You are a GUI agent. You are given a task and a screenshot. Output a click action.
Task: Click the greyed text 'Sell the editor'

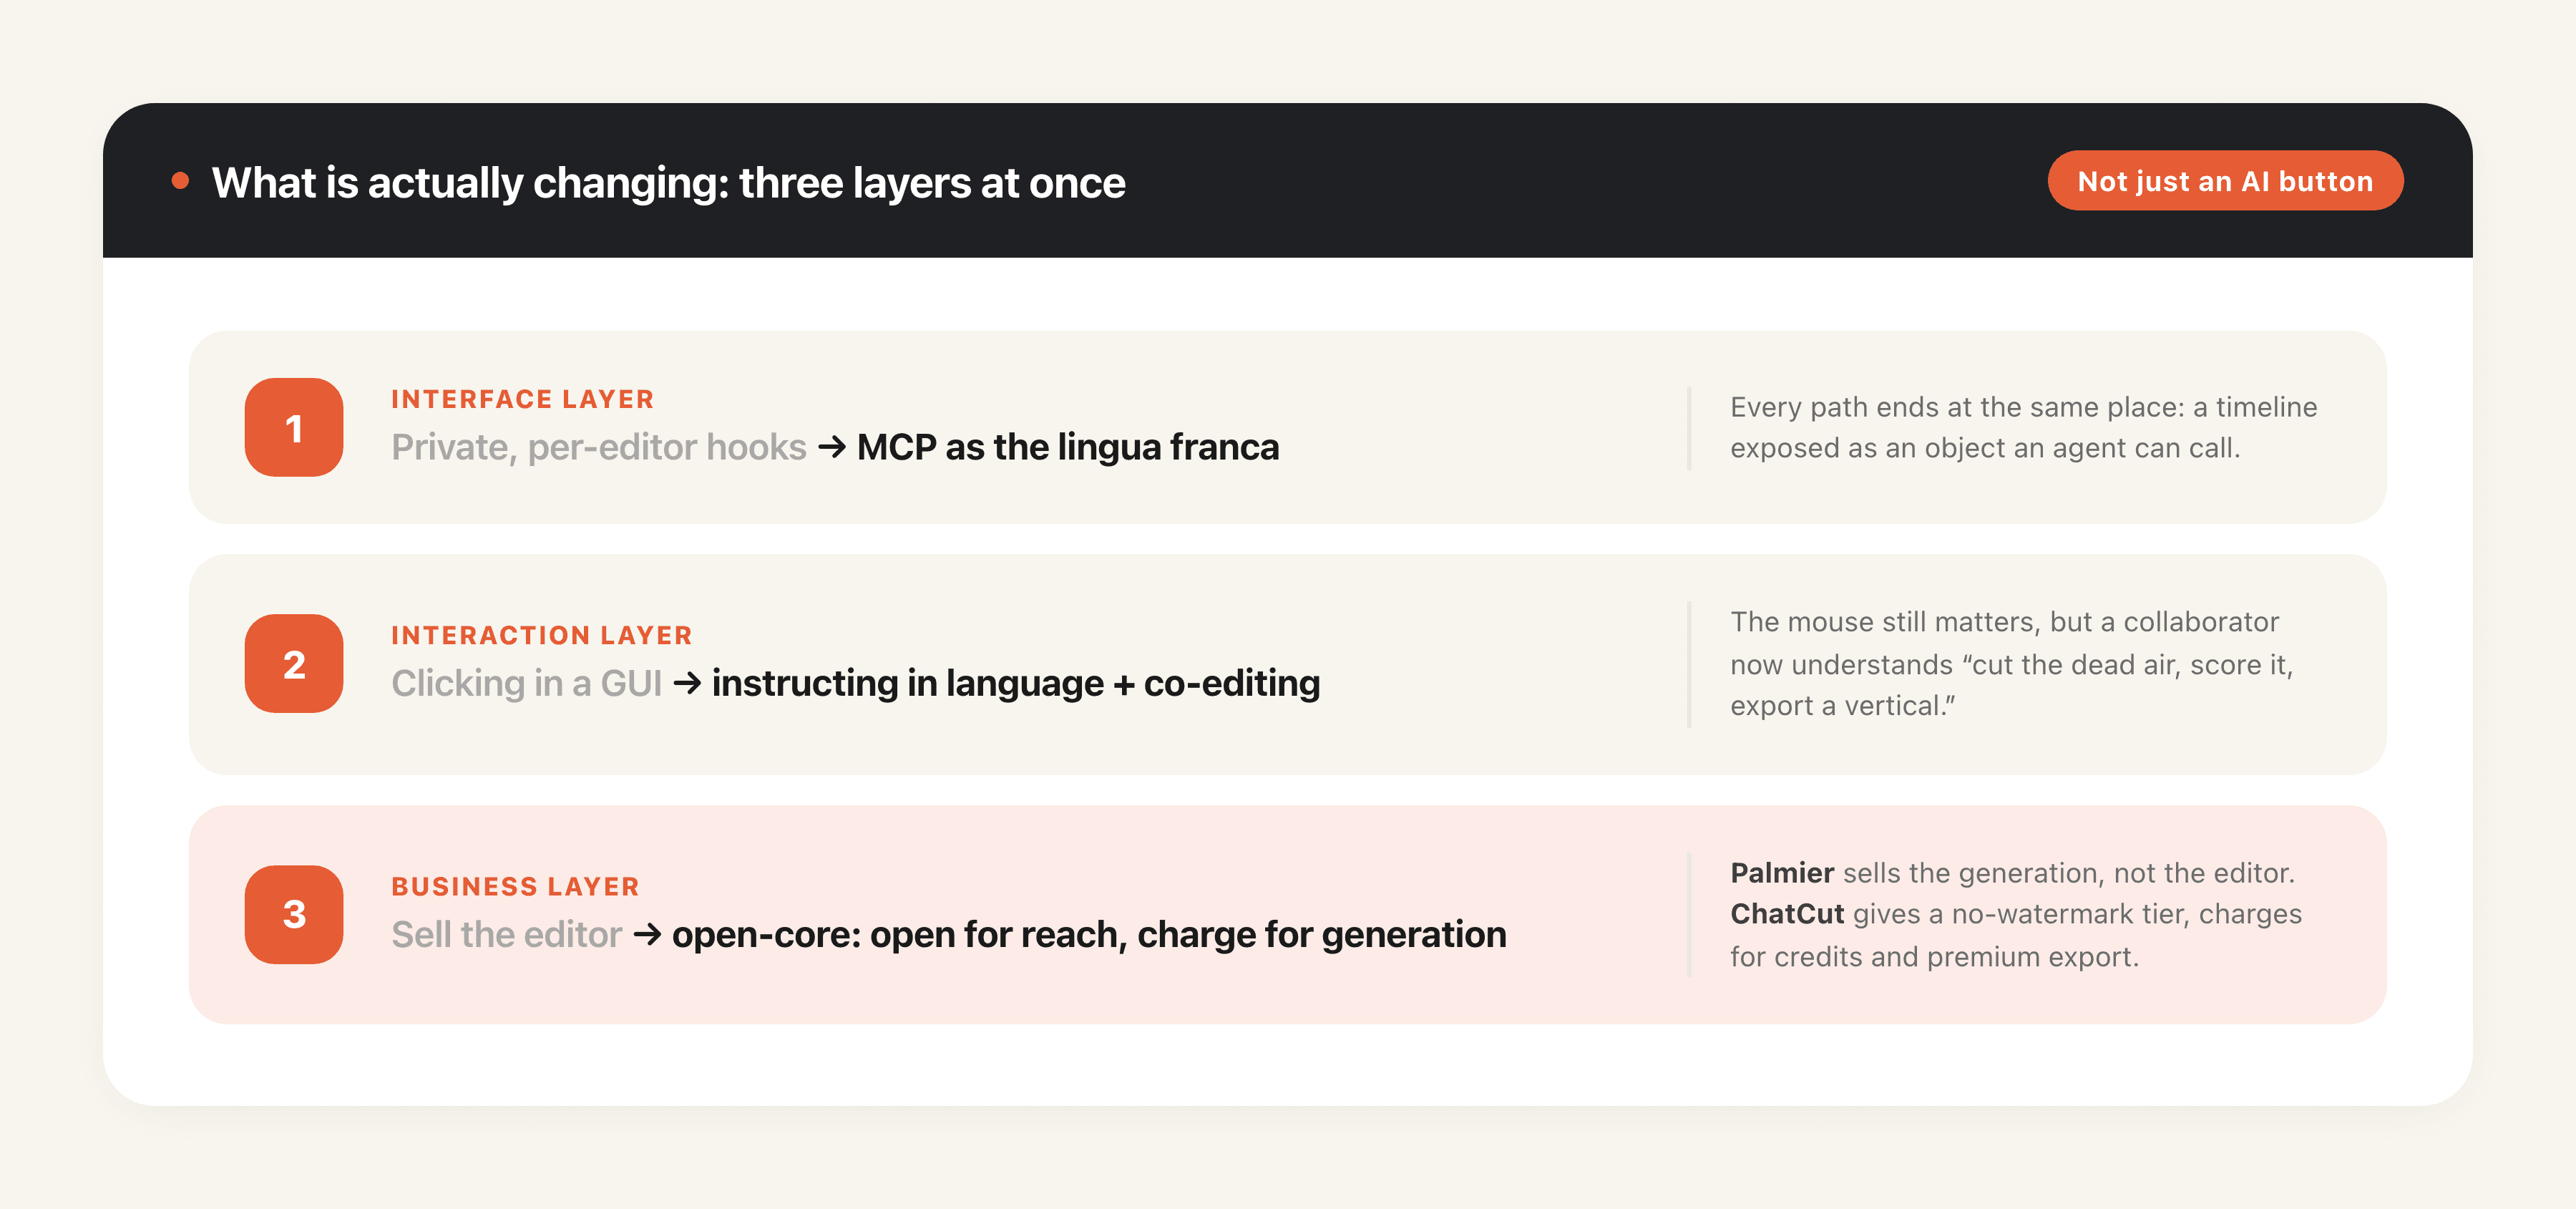coord(506,934)
